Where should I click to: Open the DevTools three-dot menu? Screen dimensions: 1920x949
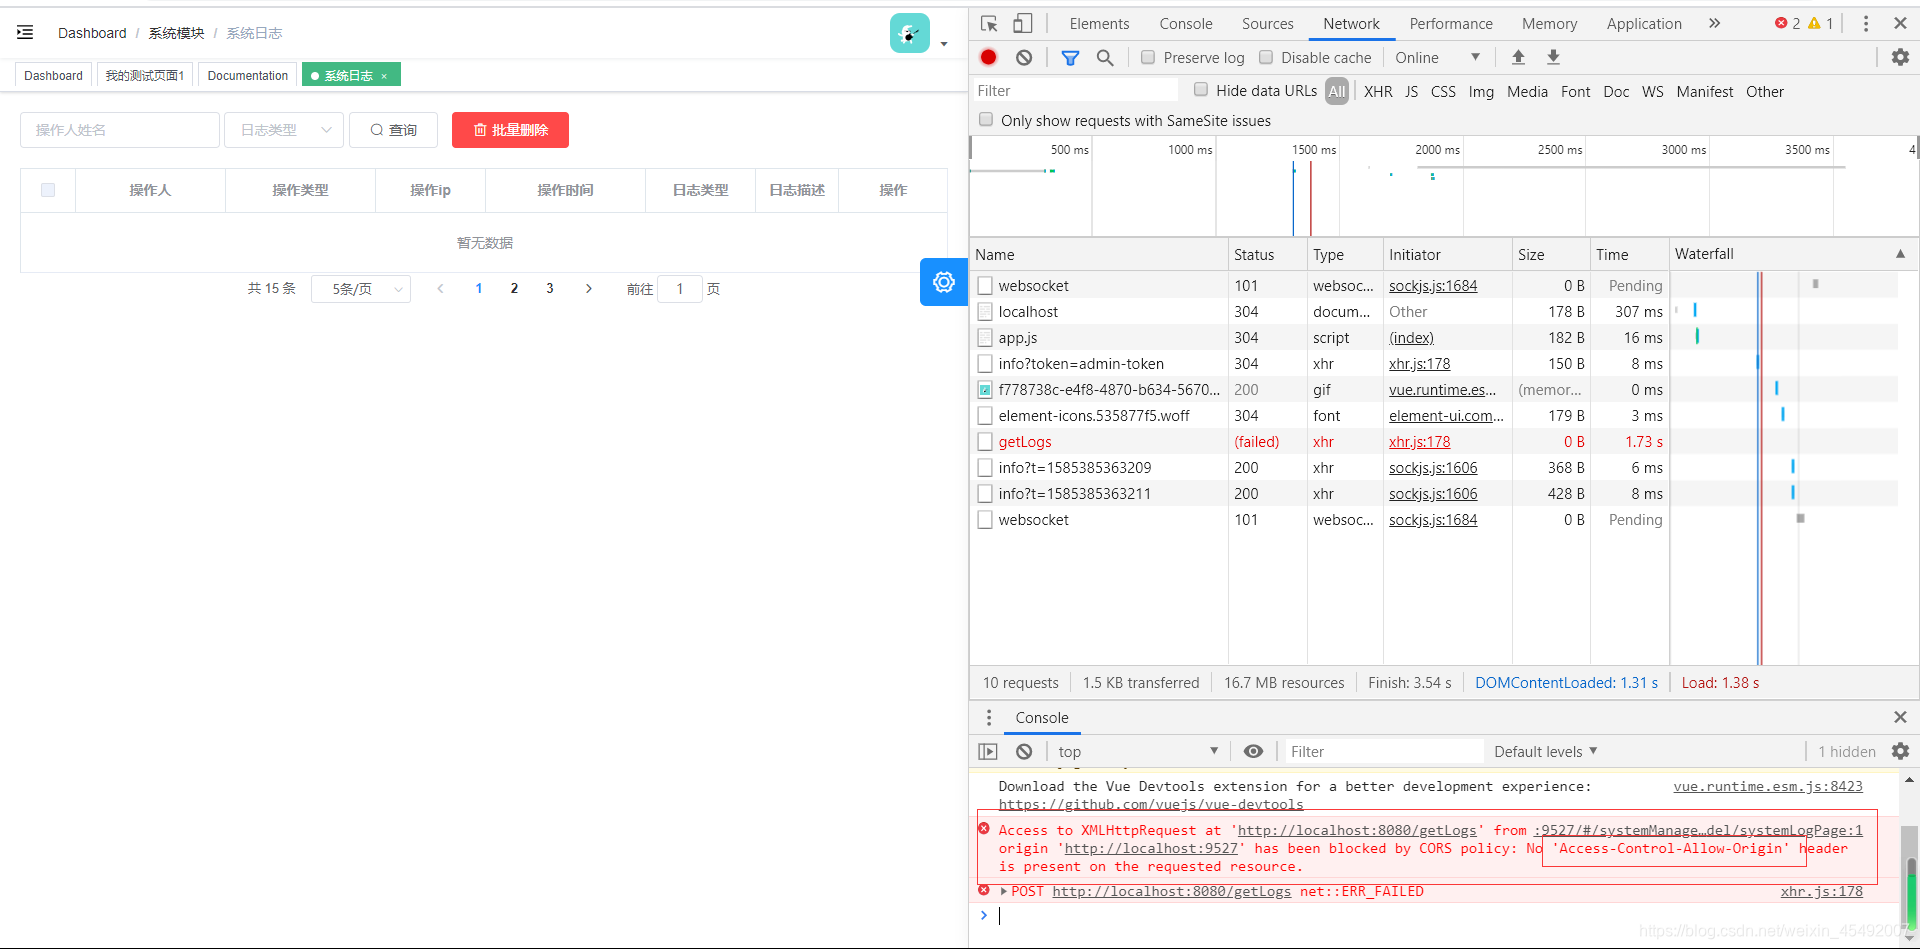1865,23
